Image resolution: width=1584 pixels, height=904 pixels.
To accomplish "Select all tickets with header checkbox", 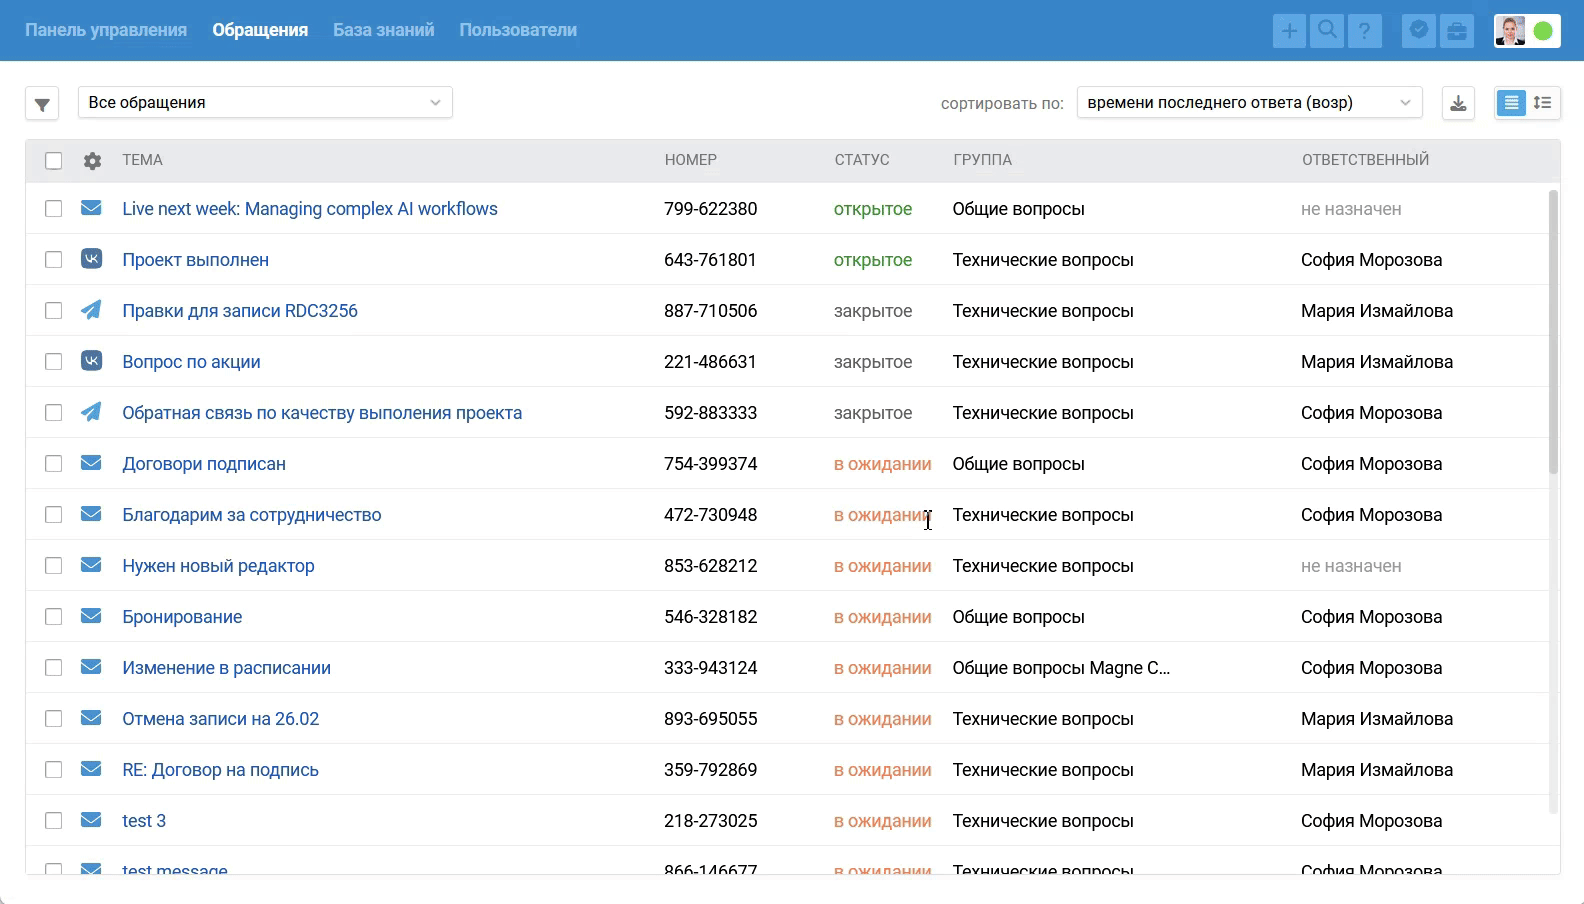I will point(54,161).
